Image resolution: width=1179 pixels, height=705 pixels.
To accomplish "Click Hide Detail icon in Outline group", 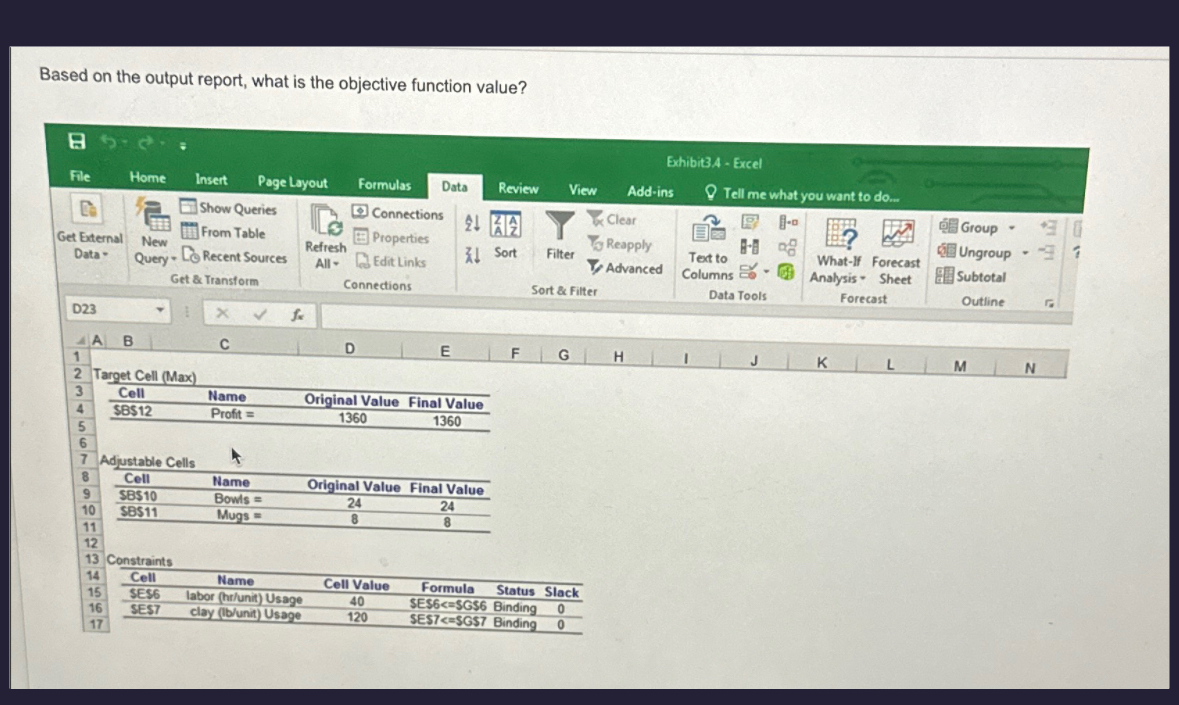I will [x=1047, y=253].
